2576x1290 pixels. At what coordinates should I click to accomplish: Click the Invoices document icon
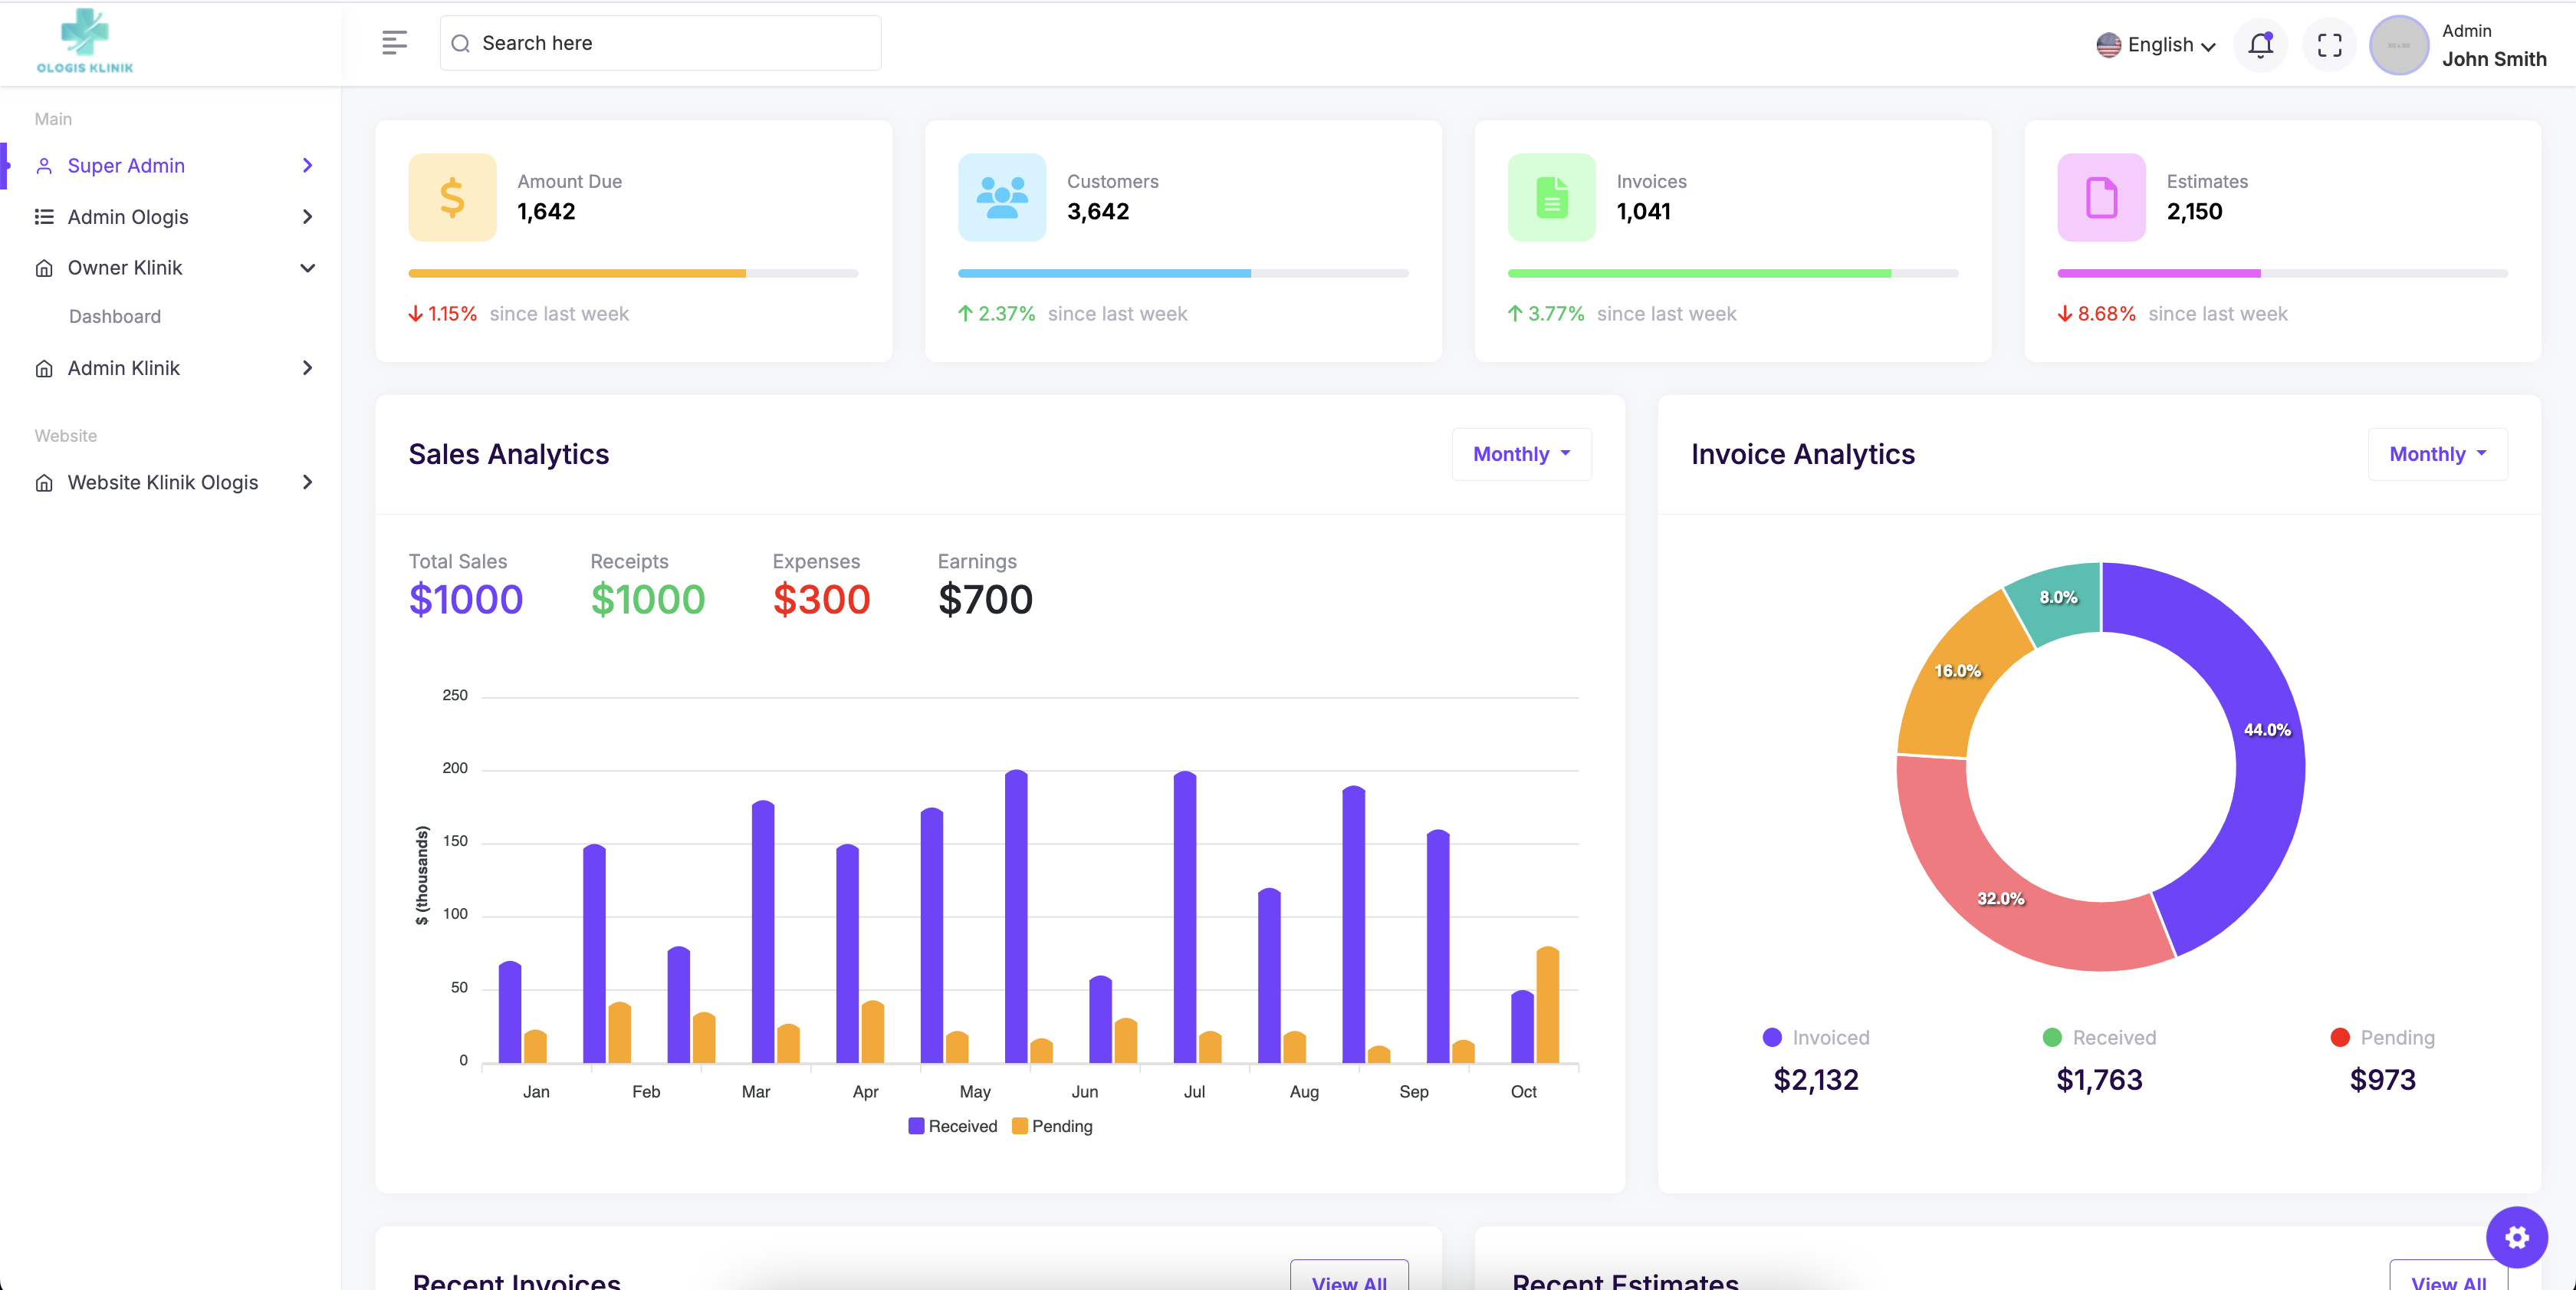click(x=1552, y=197)
